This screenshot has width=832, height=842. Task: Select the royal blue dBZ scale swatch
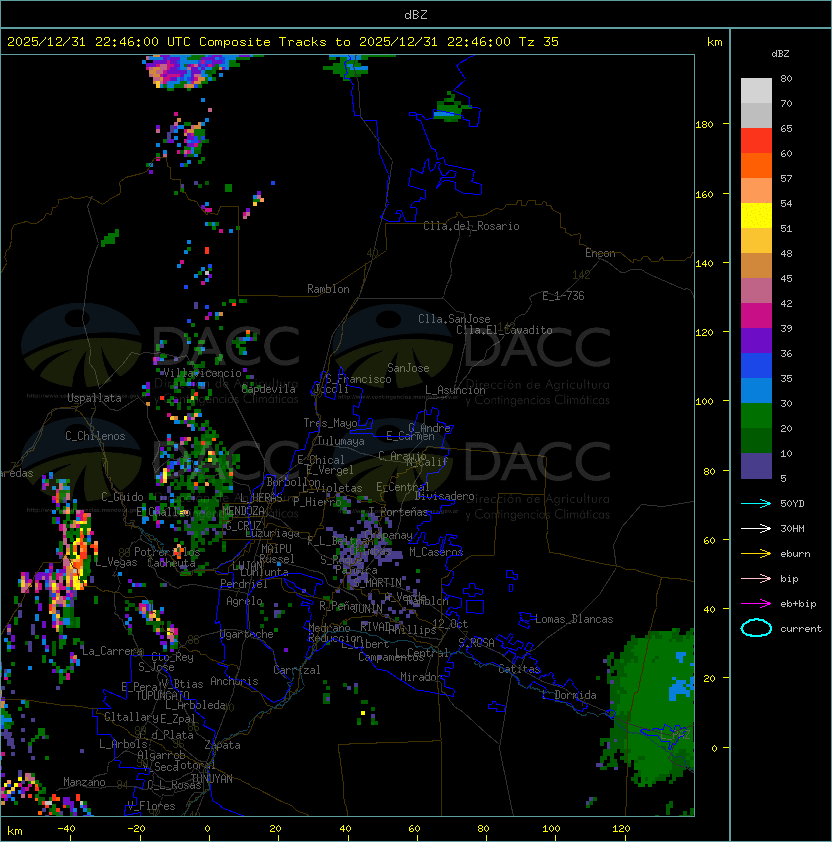(x=756, y=366)
